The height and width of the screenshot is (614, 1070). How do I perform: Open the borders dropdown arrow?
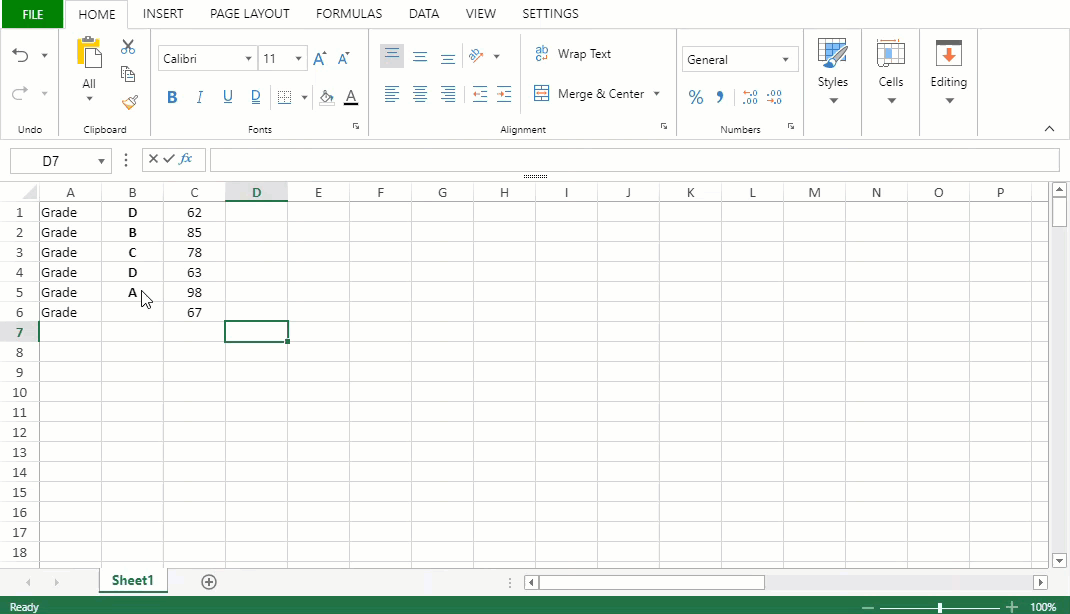304,98
